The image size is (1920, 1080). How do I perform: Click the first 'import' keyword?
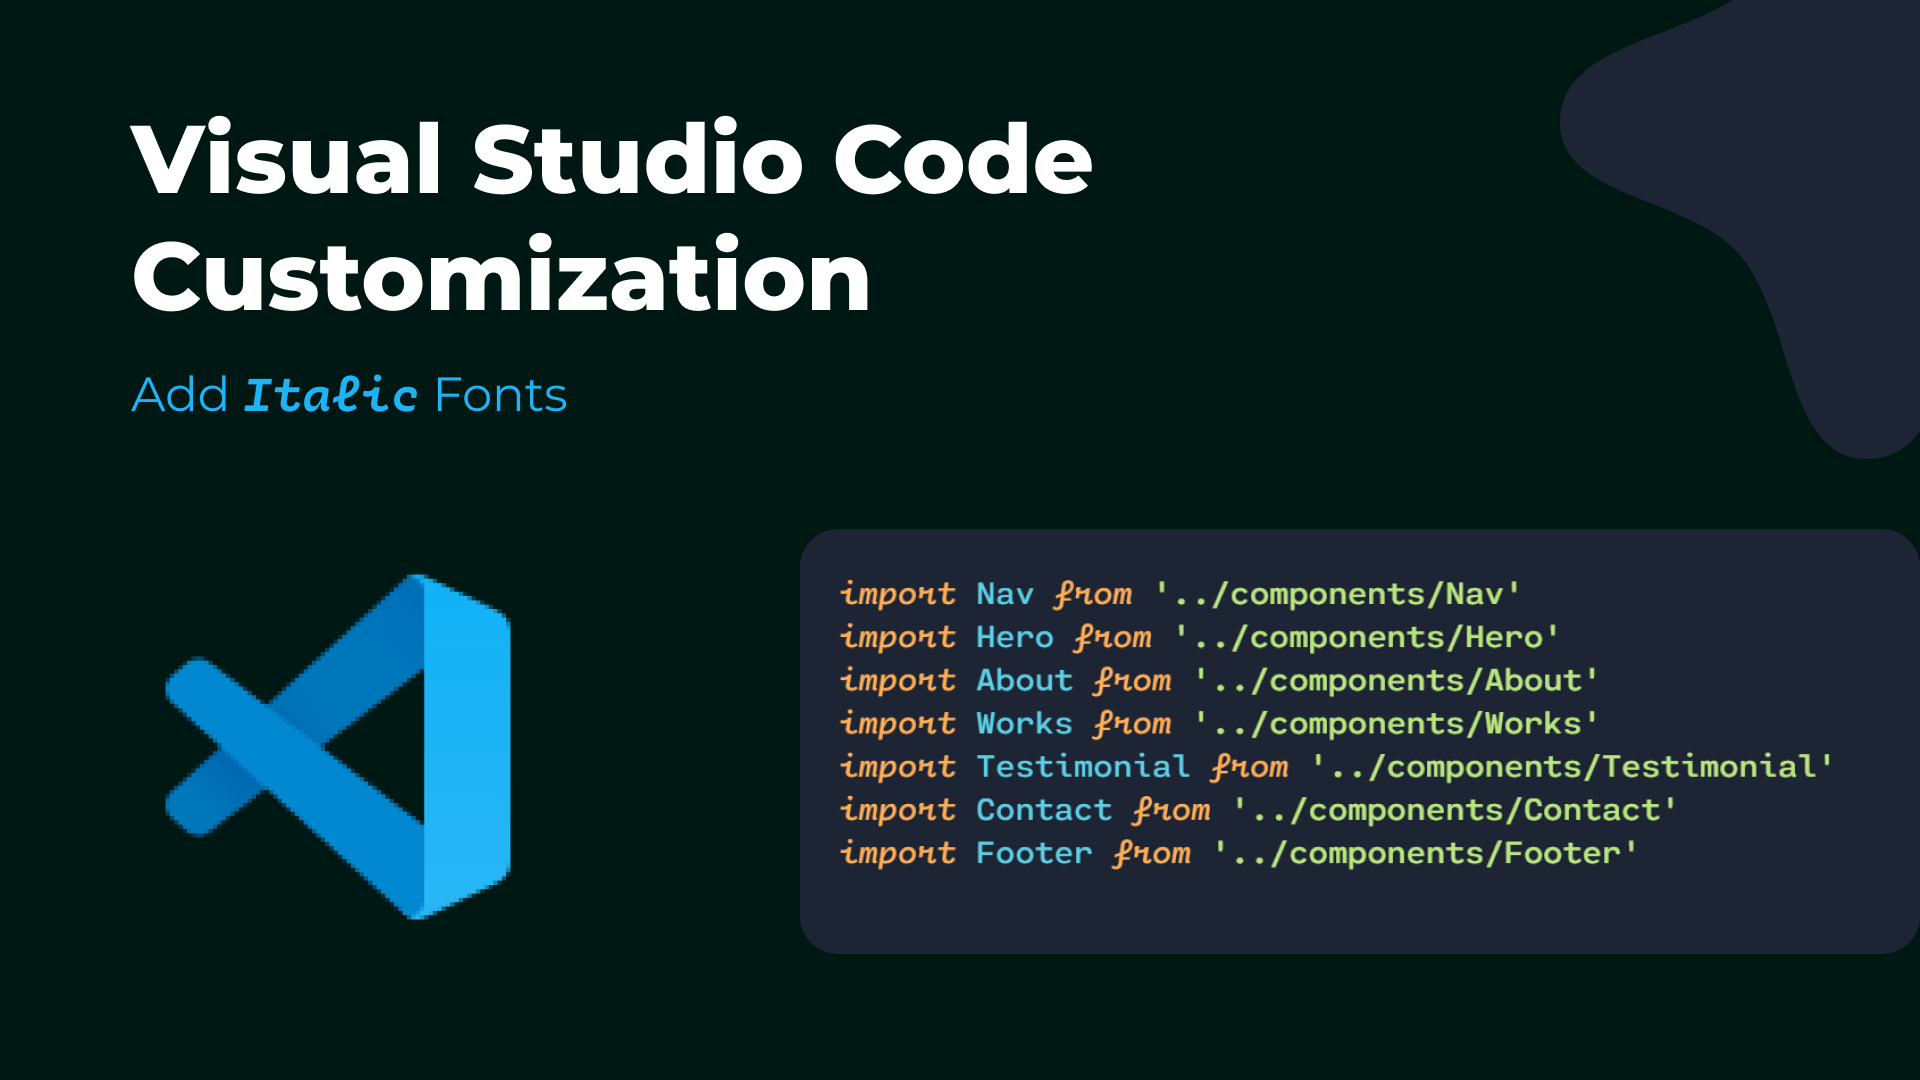pos(897,594)
